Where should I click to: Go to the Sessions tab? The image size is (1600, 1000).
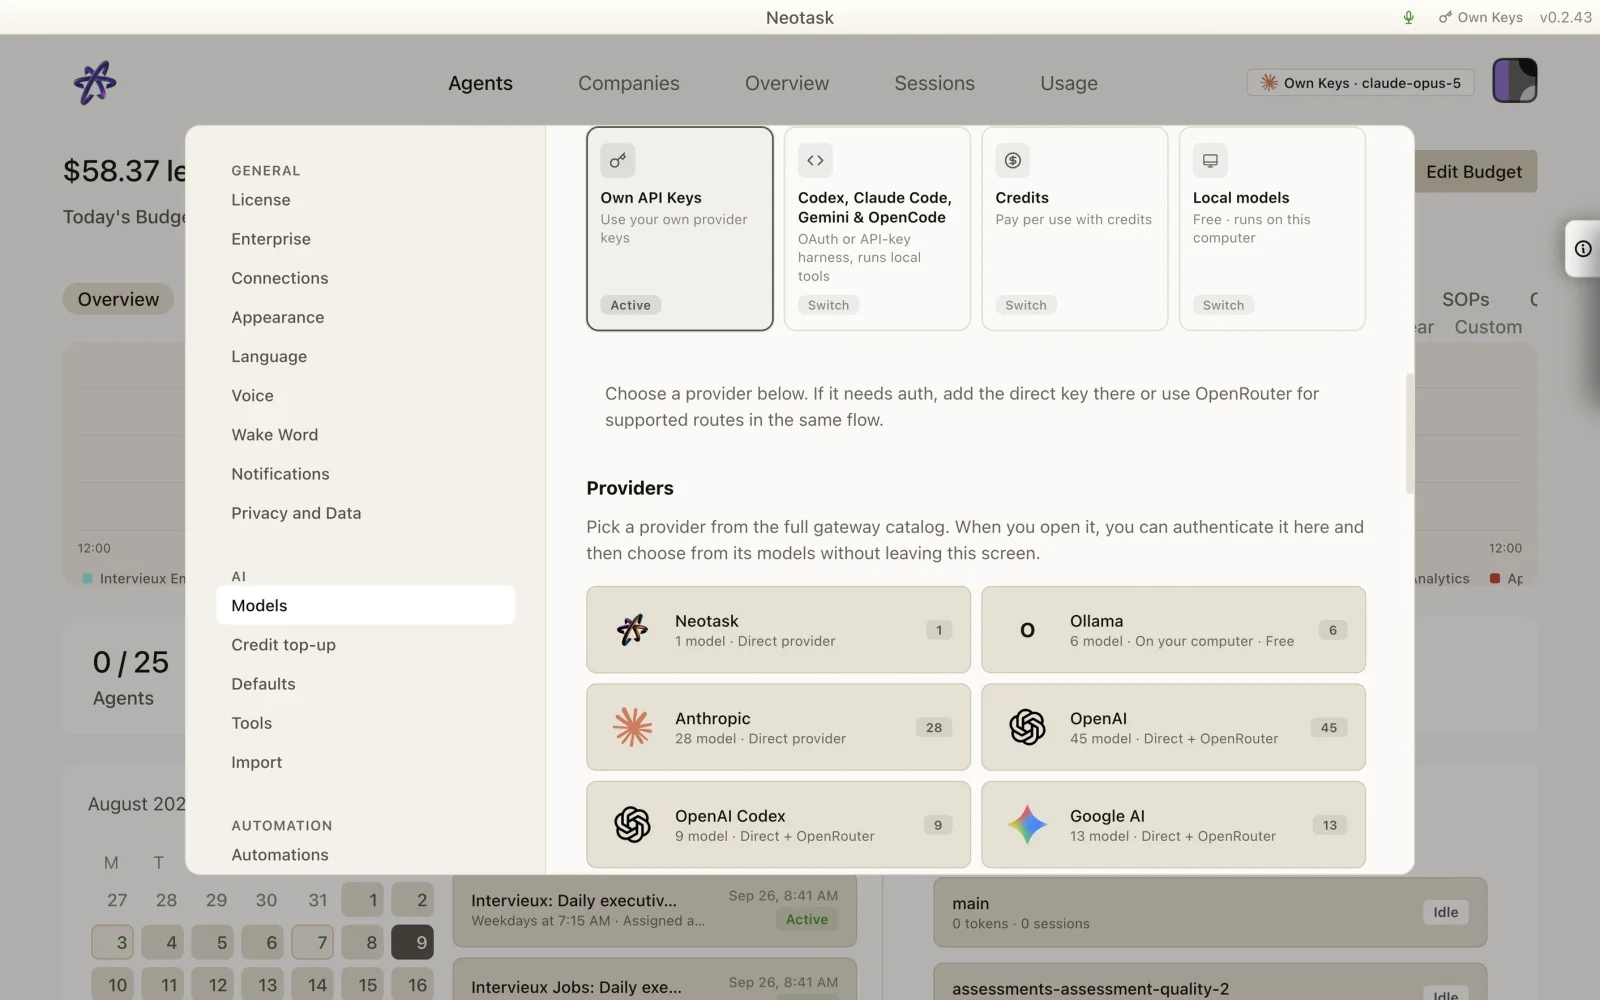point(934,83)
